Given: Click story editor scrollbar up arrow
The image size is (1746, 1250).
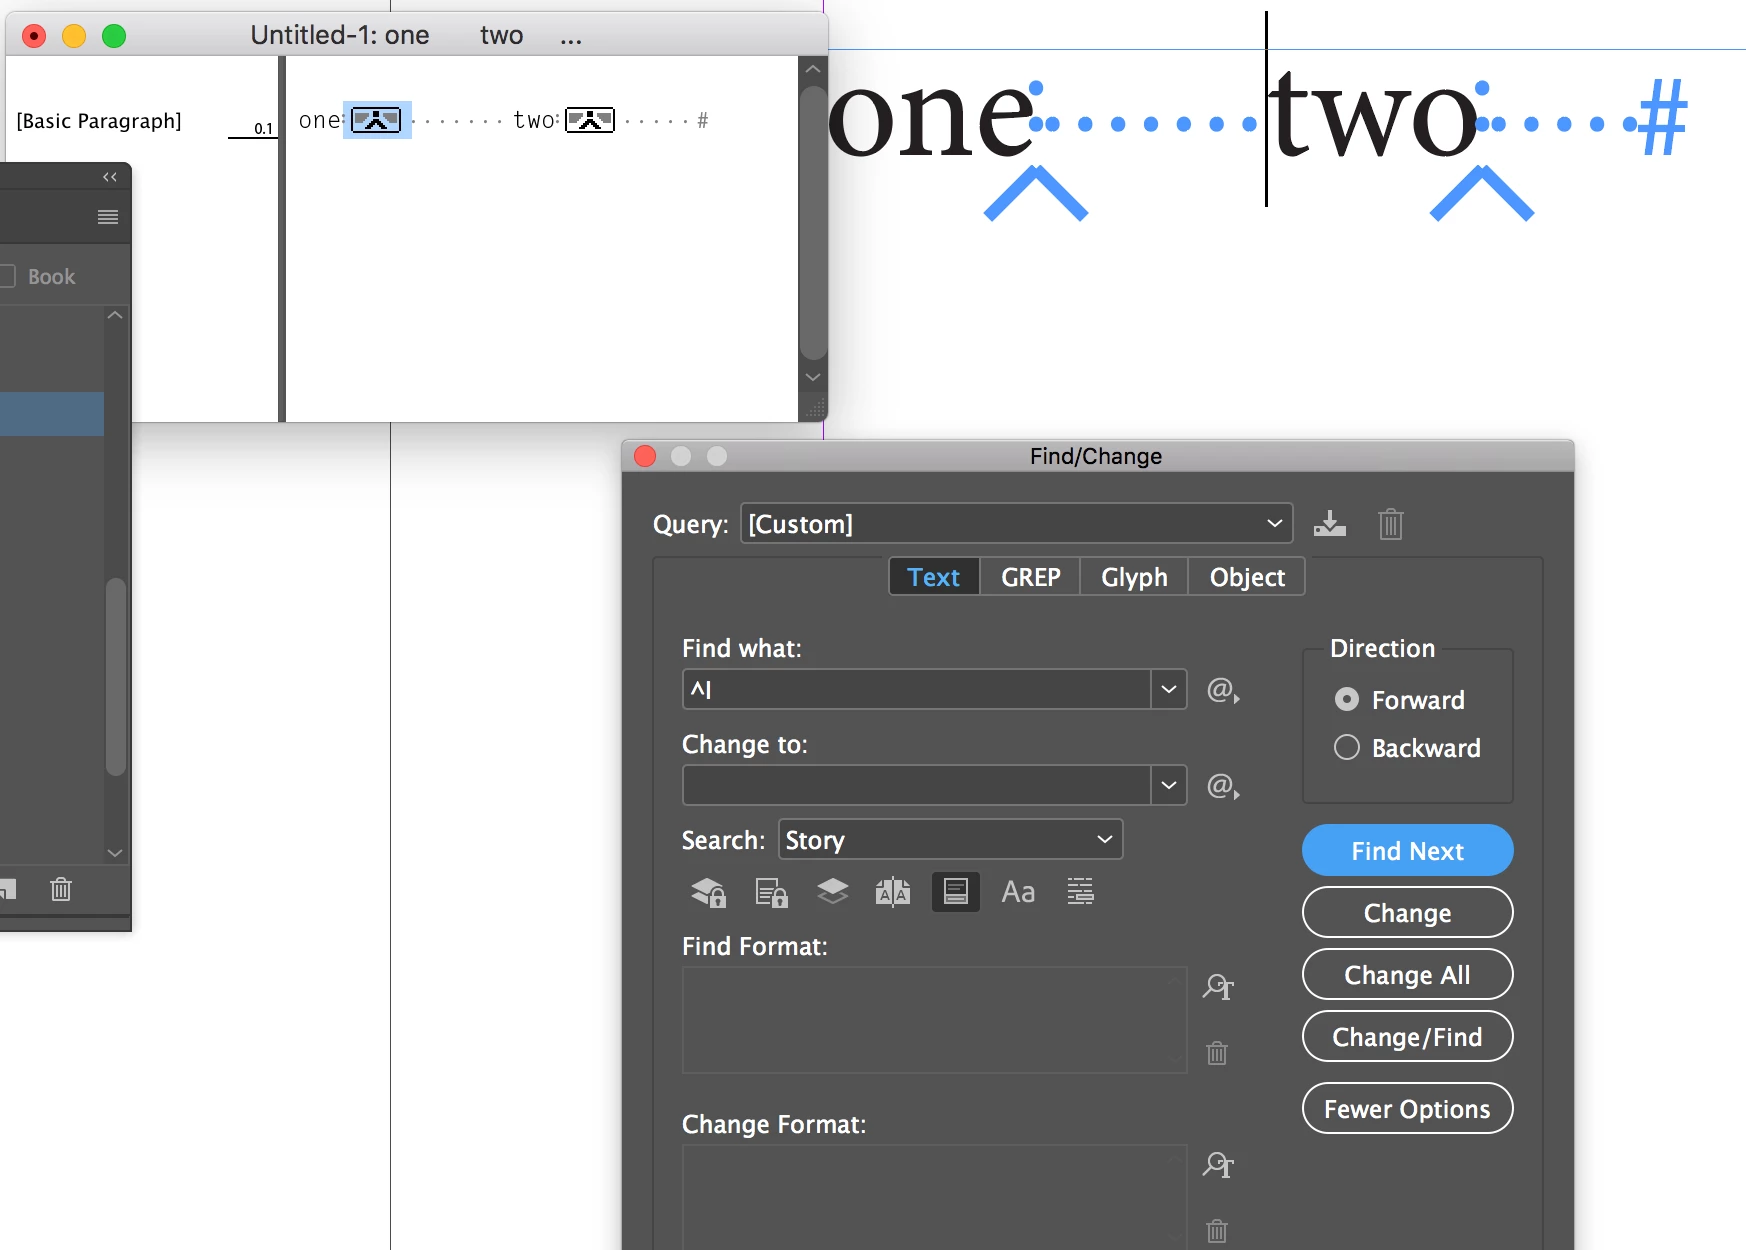Looking at the screenshot, I should coord(813,69).
